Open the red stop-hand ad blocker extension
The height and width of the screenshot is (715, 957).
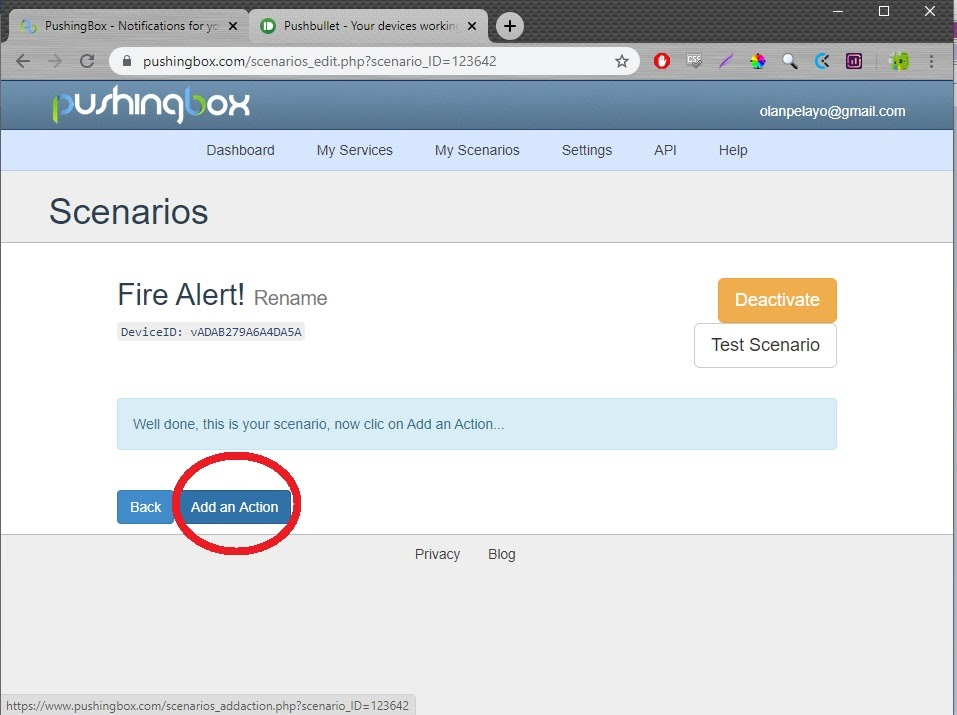pos(662,61)
